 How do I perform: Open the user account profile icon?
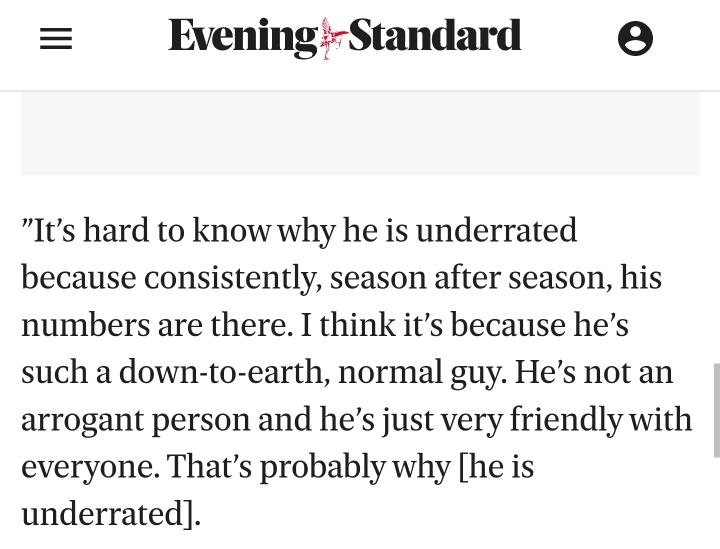click(635, 39)
